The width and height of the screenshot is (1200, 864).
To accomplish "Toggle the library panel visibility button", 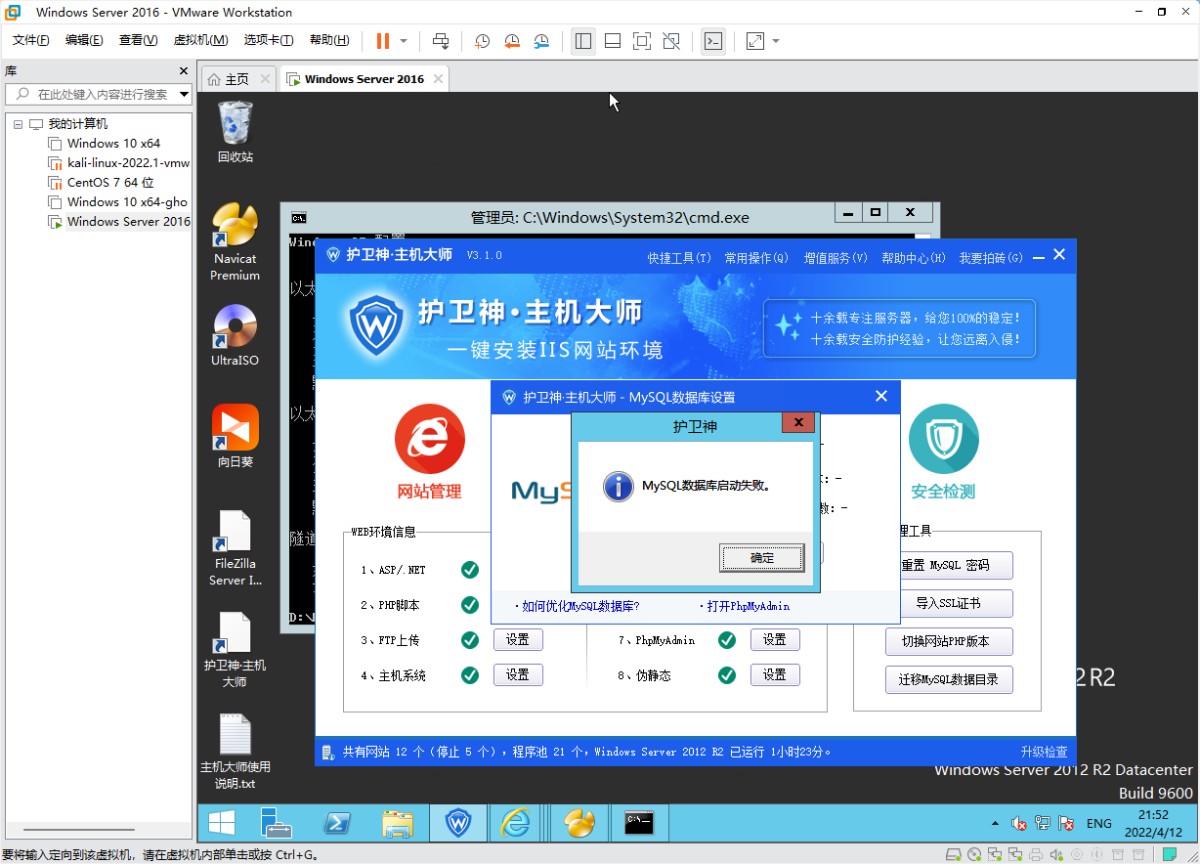I will pyautogui.click(x=583, y=41).
